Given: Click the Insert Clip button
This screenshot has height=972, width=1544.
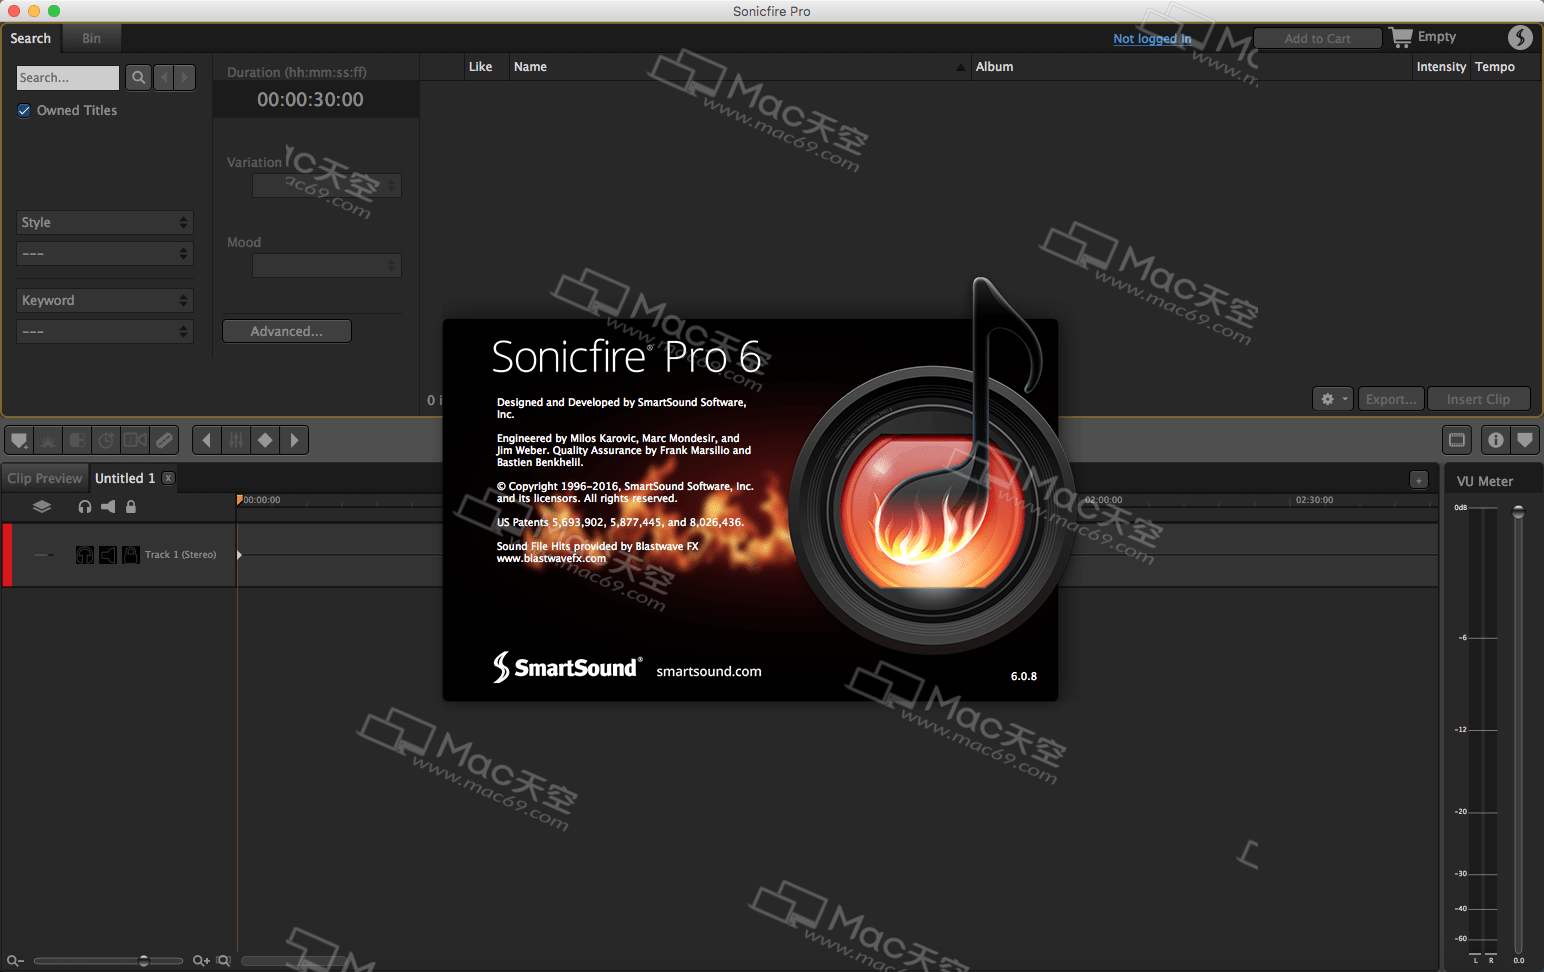Looking at the screenshot, I should [1478, 399].
